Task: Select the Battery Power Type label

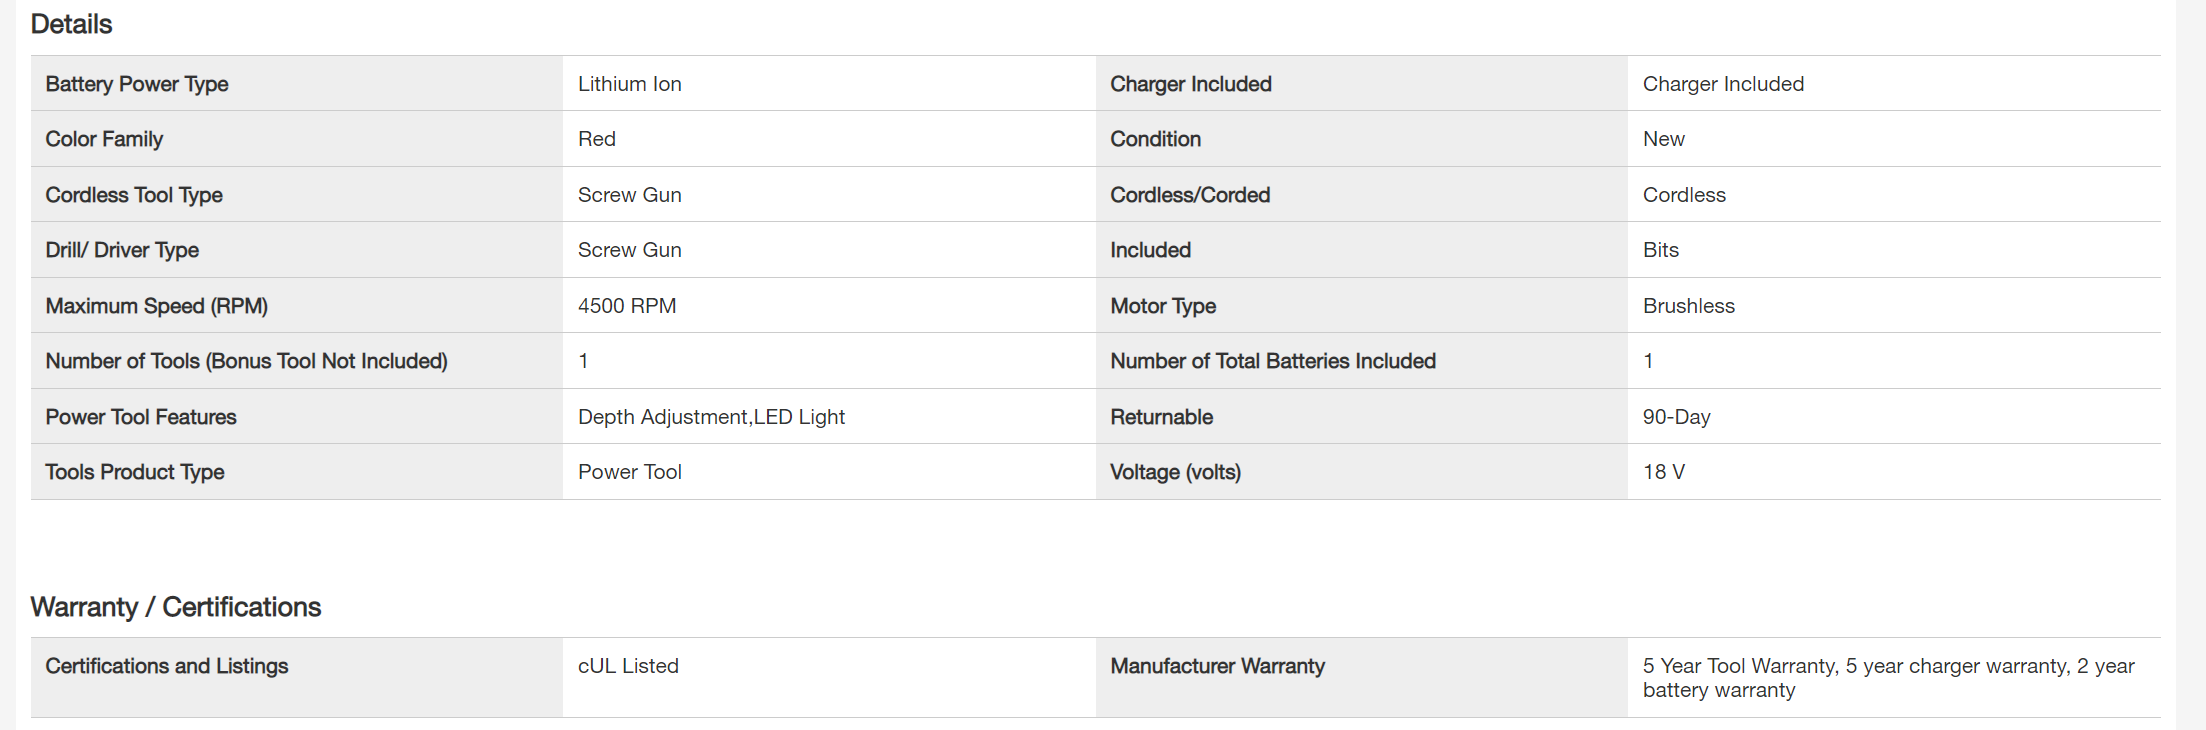Action: [x=137, y=84]
